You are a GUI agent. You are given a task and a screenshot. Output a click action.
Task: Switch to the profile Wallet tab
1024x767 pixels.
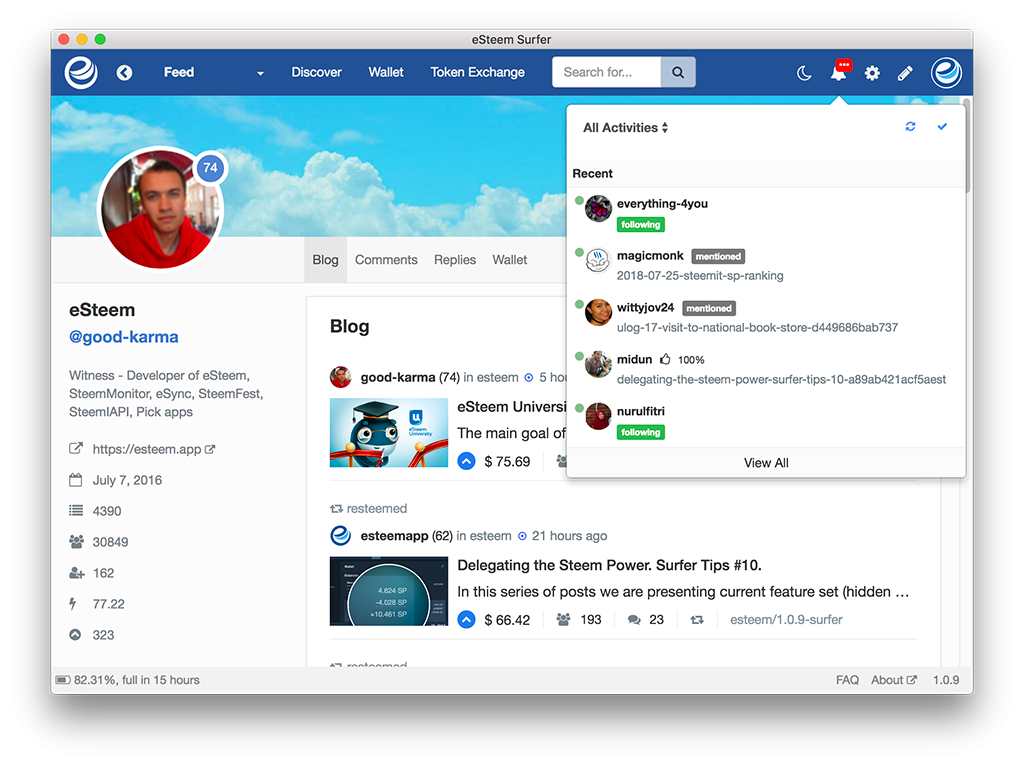tap(509, 259)
